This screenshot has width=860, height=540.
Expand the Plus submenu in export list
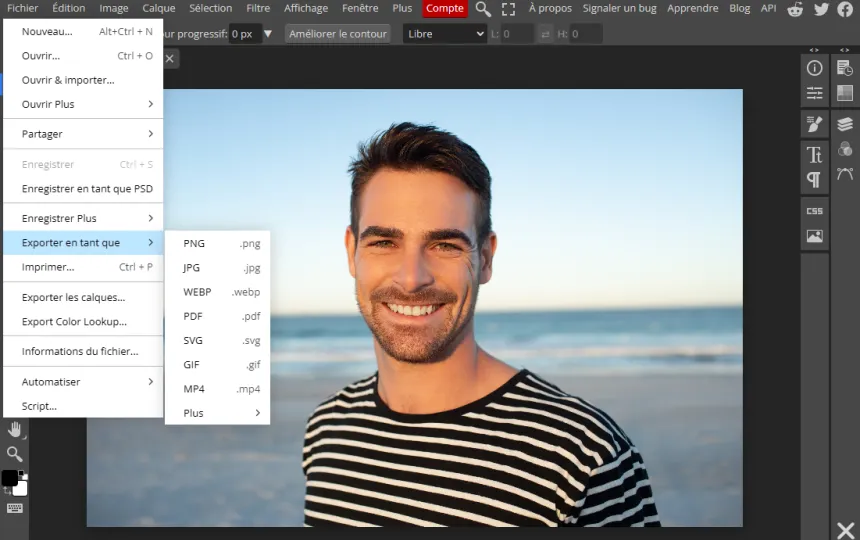click(x=217, y=413)
